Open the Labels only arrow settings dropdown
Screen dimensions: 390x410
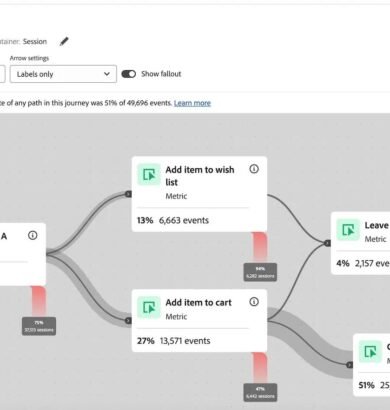pos(63,74)
